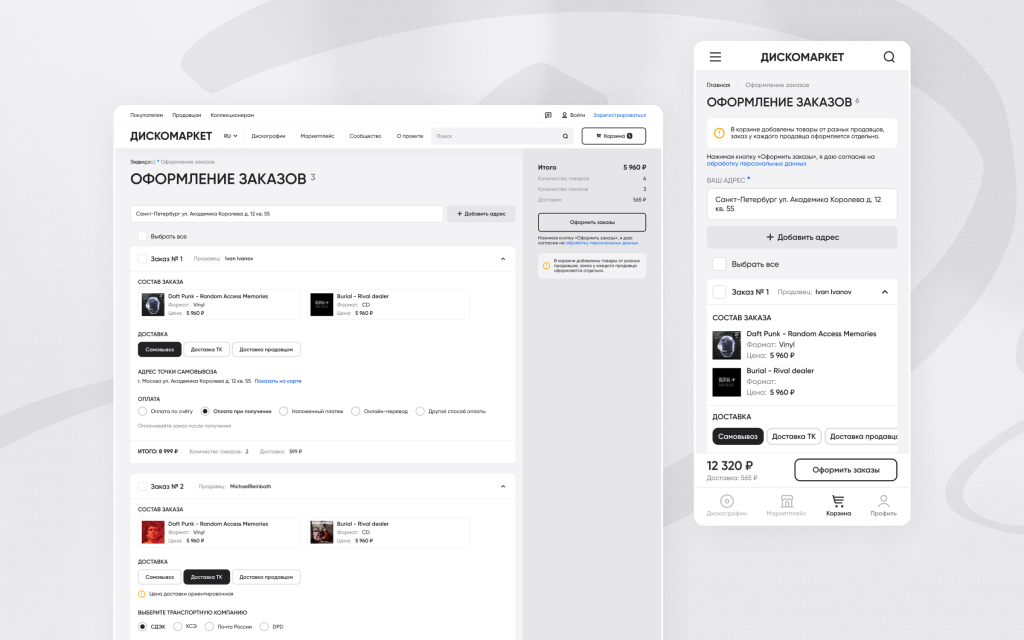
Task: Click Зарегистрироваться link
Action: point(619,115)
